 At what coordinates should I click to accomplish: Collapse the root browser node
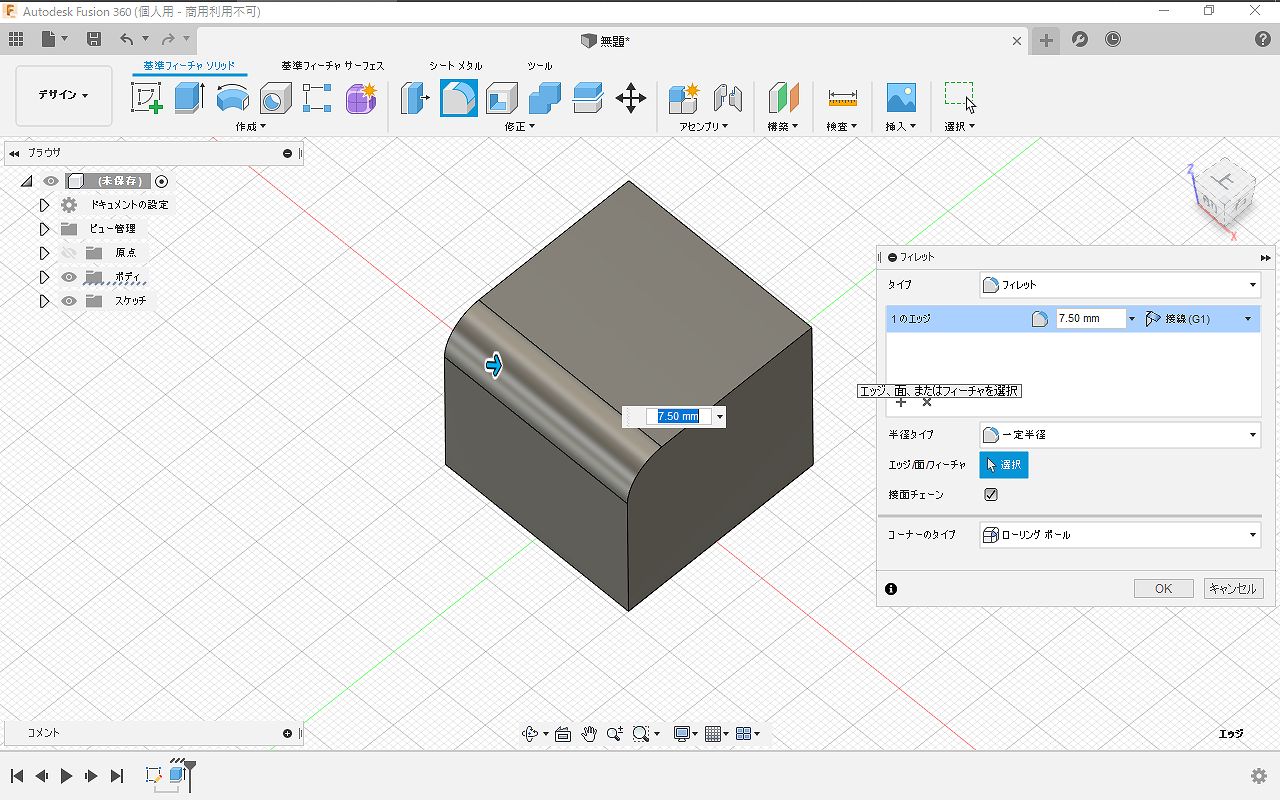[x=26, y=181]
